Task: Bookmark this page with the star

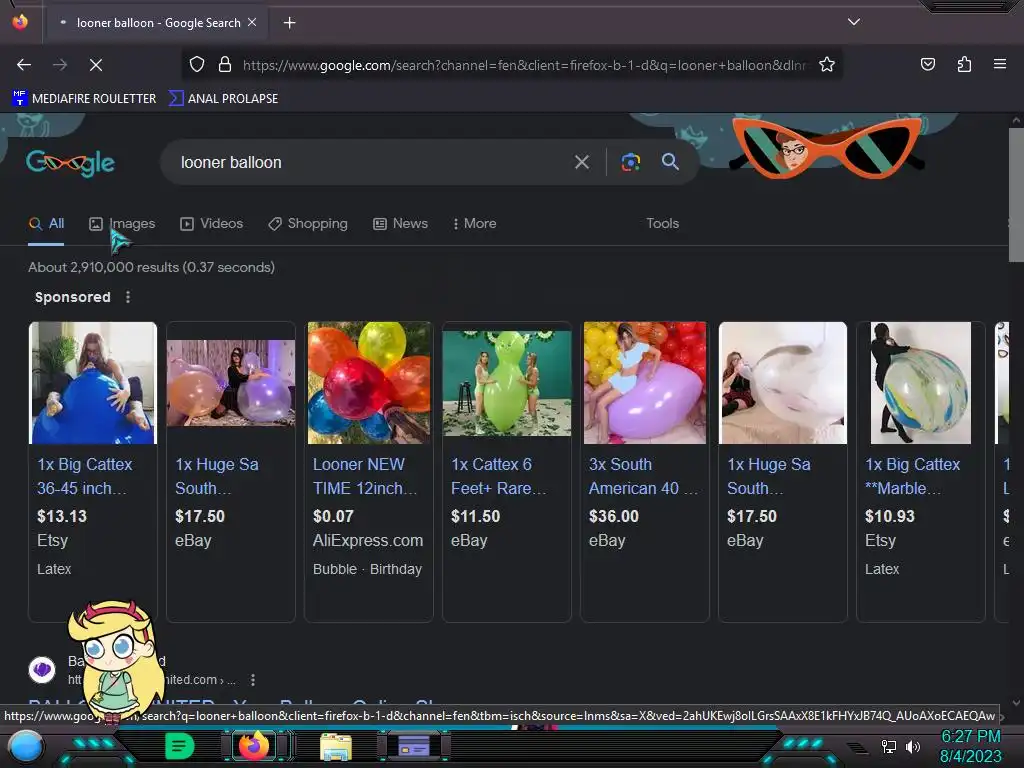Action: point(827,65)
